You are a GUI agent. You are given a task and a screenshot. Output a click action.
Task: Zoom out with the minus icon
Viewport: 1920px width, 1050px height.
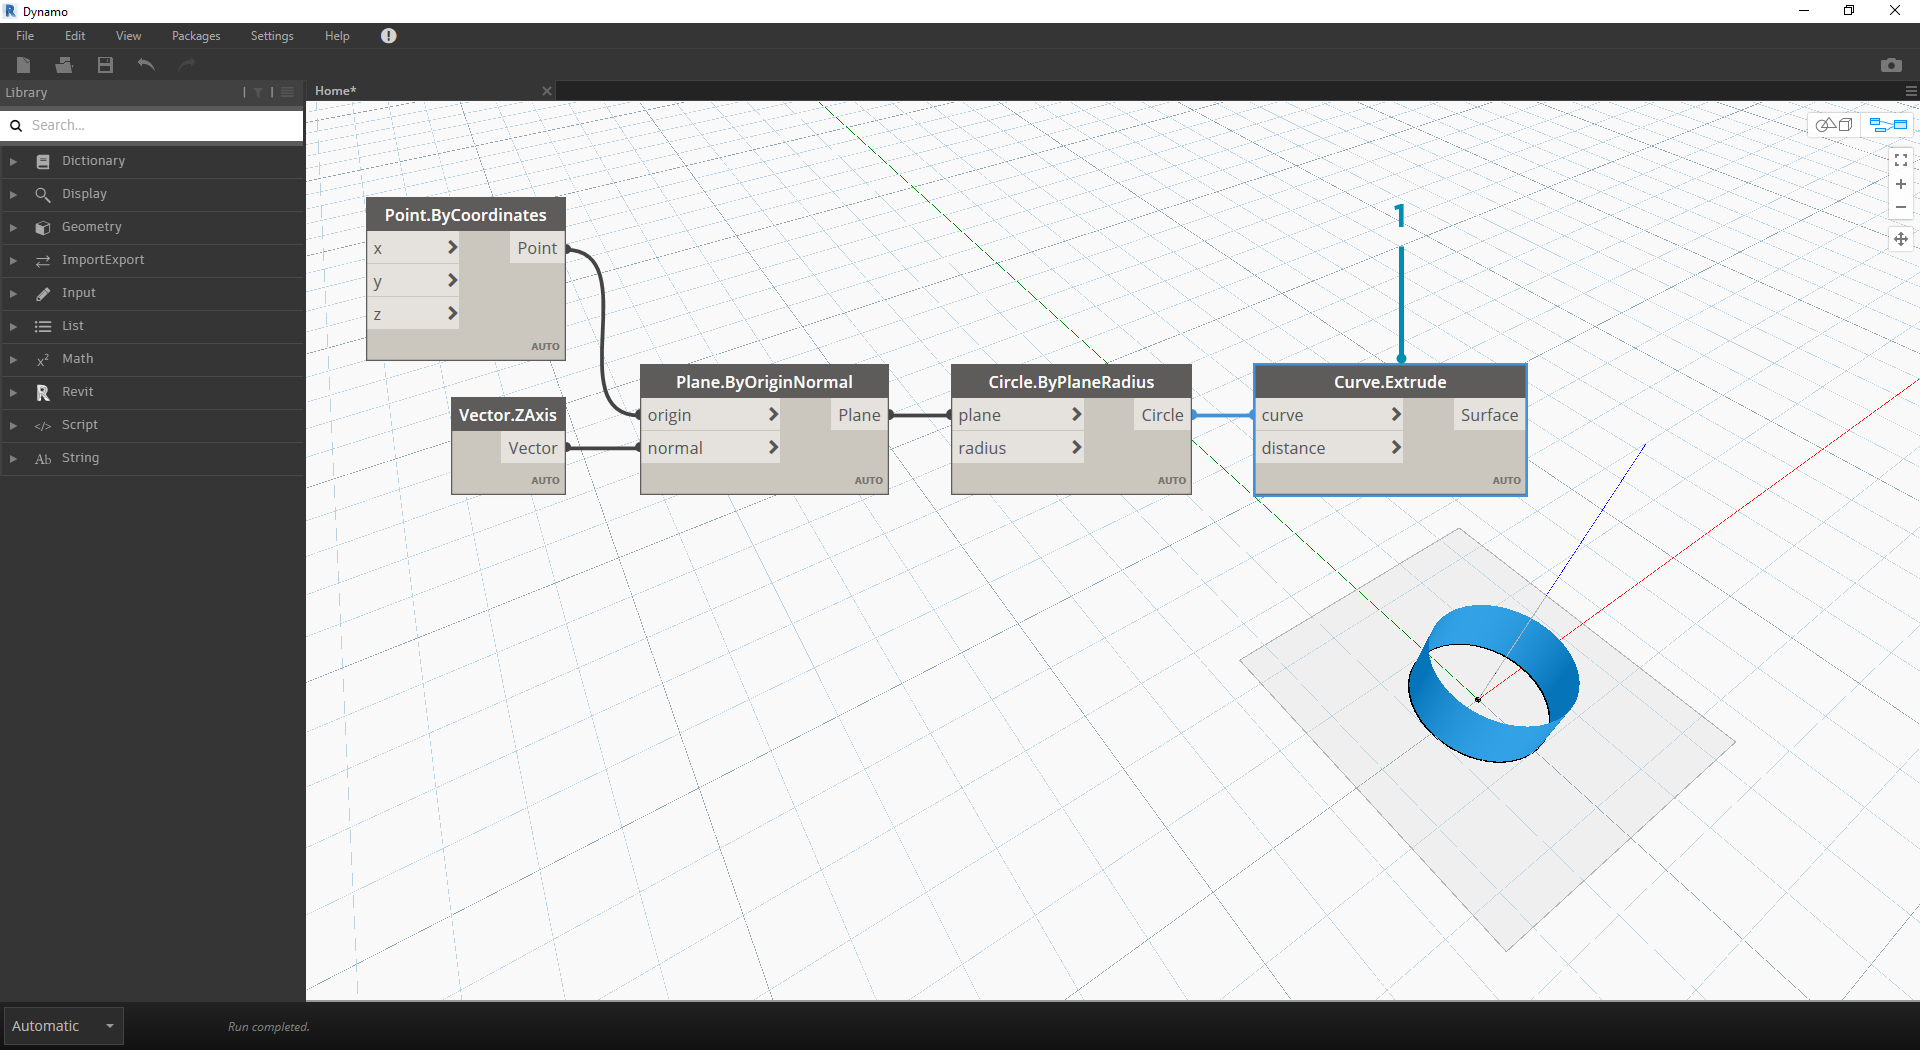click(1900, 208)
